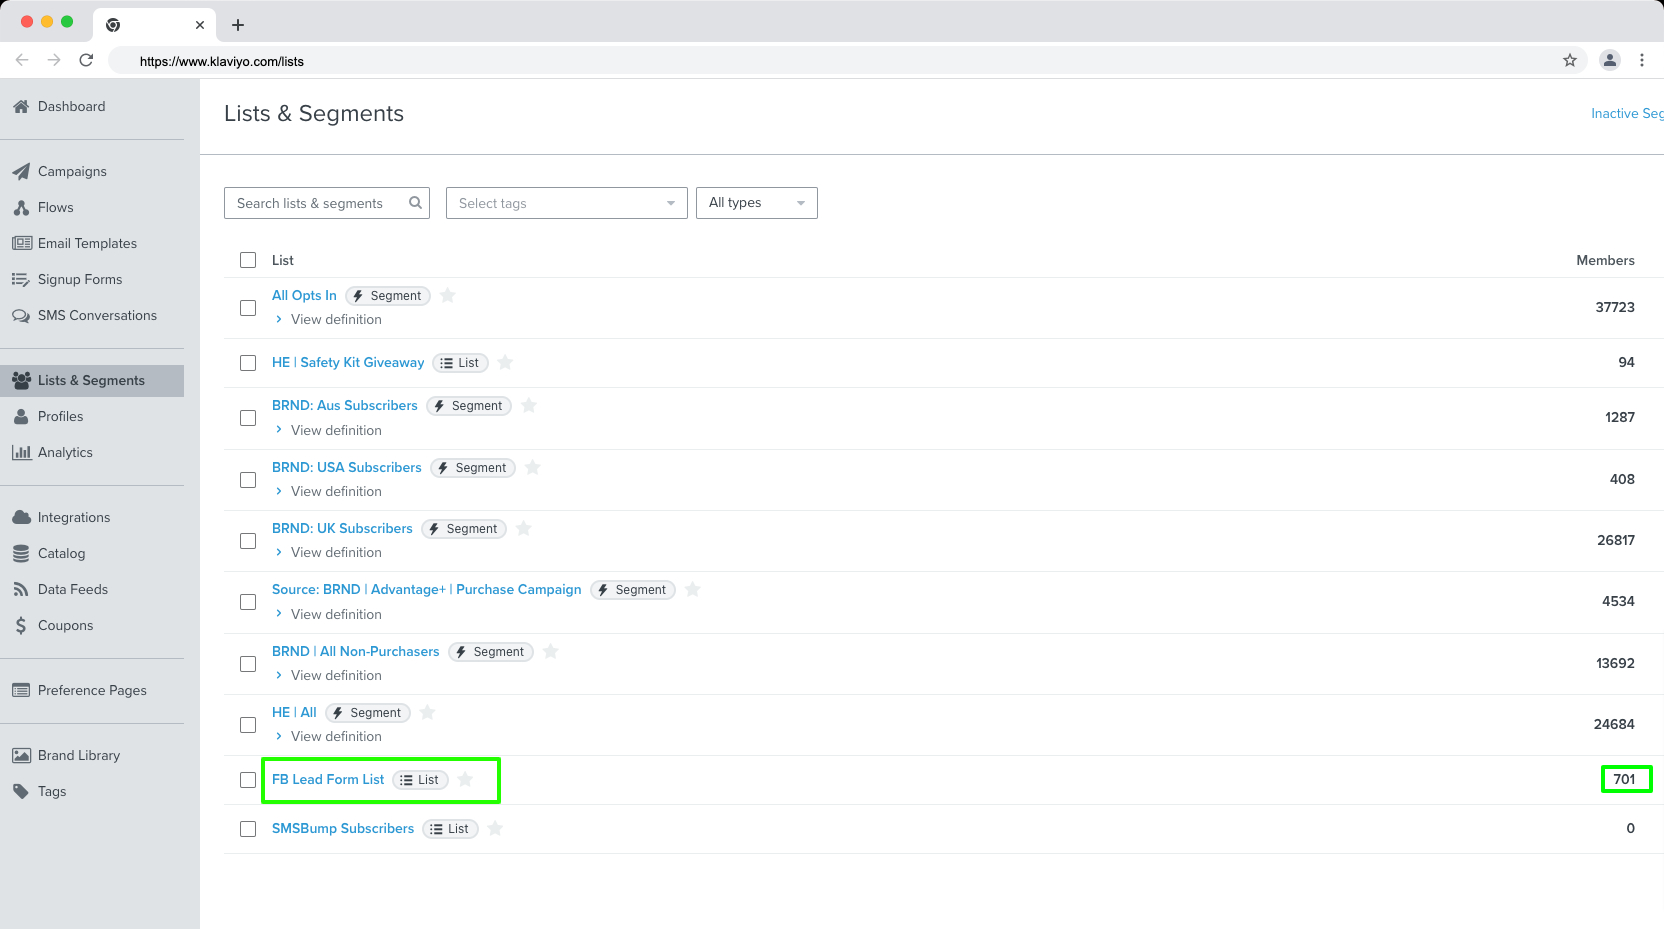
Task: Open the FB Lead Form List link
Action: click(328, 779)
